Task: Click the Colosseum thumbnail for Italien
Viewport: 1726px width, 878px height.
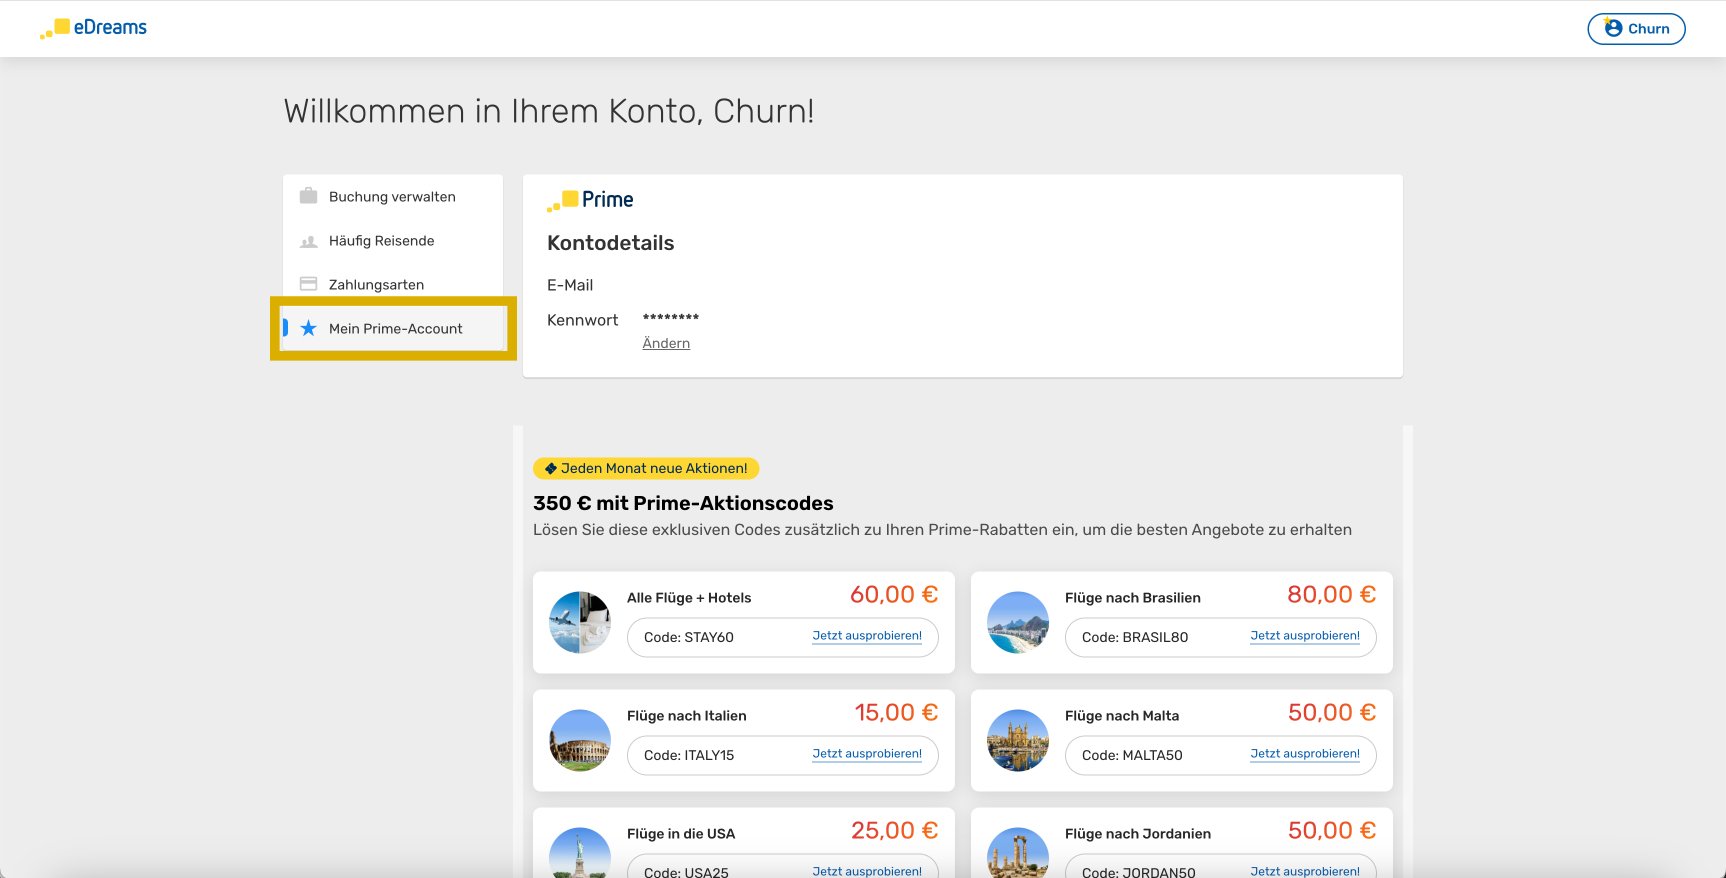Action: (580, 740)
